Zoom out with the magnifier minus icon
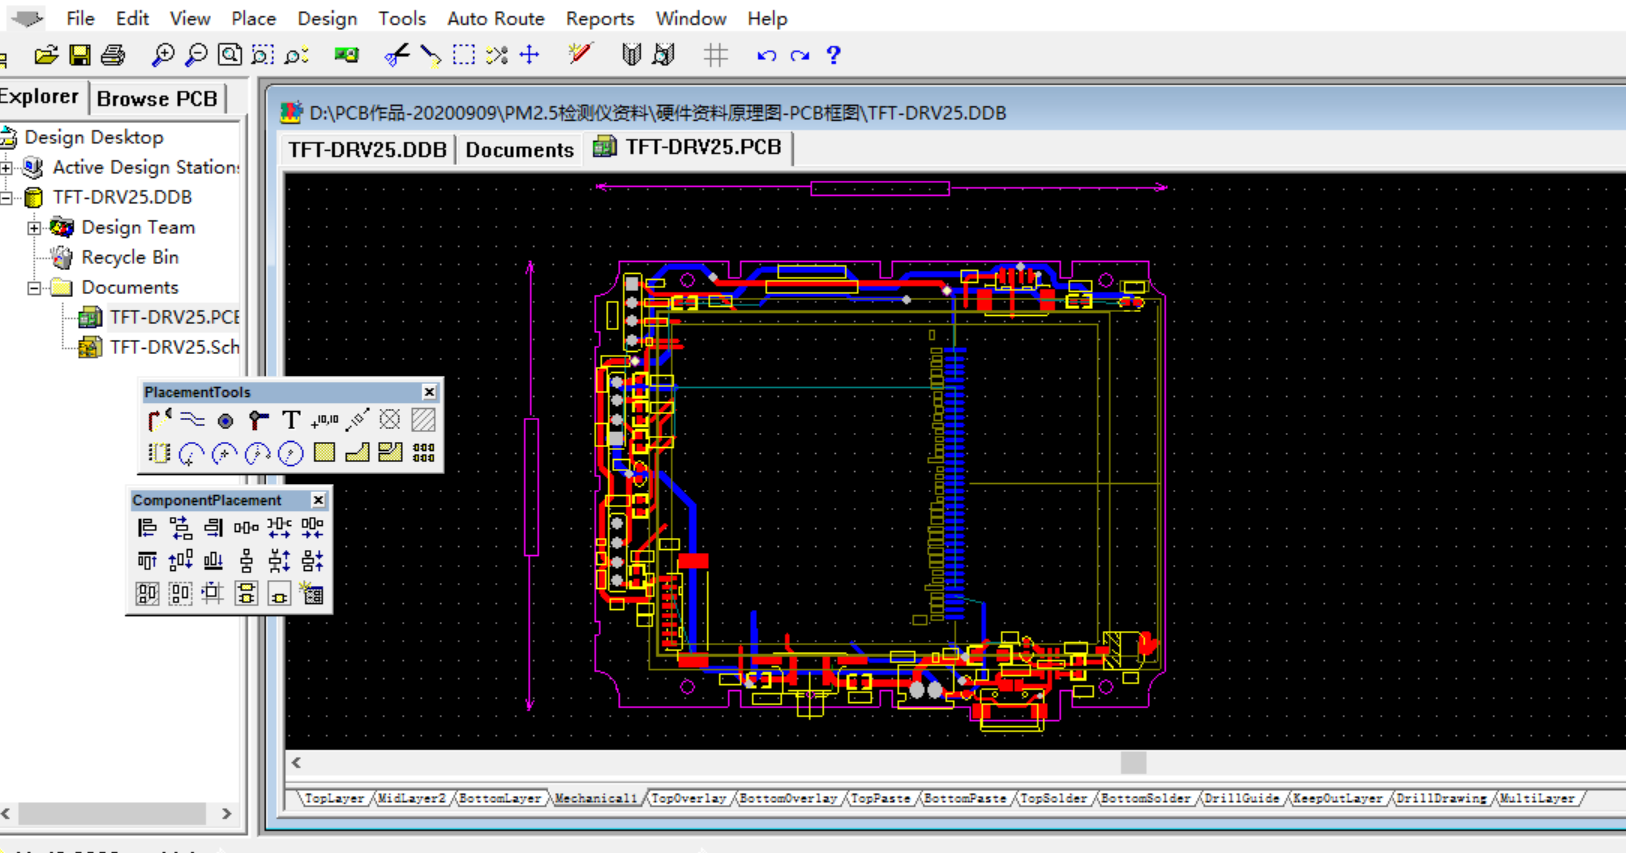Viewport: 1626px width, 853px height. click(x=196, y=55)
